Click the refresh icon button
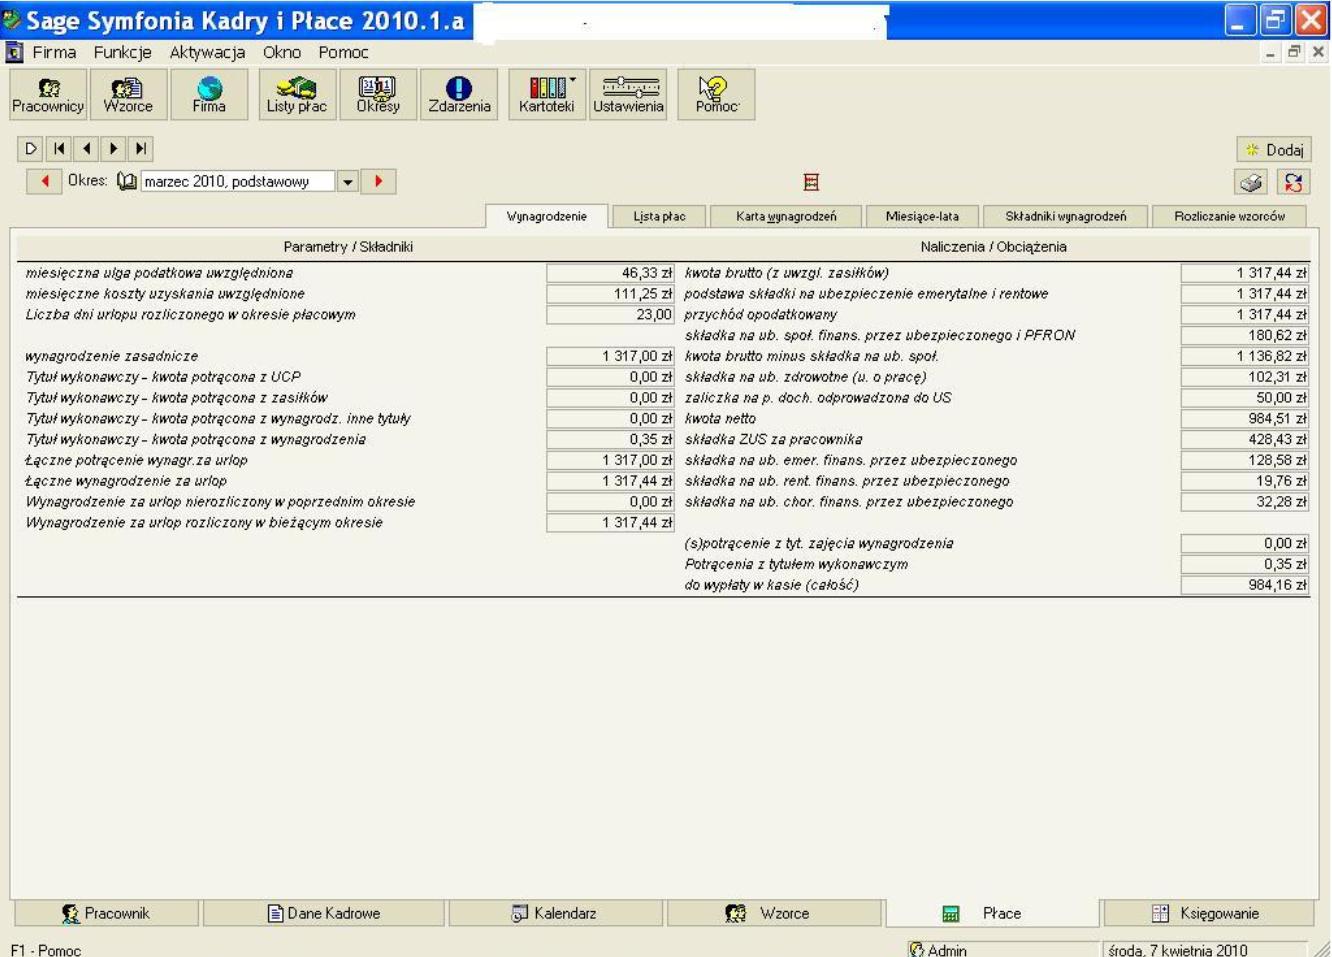 coord(1293,182)
